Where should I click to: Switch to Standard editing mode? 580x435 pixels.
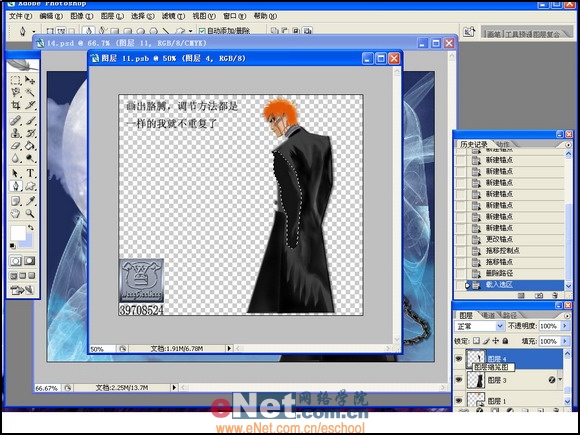16,261
